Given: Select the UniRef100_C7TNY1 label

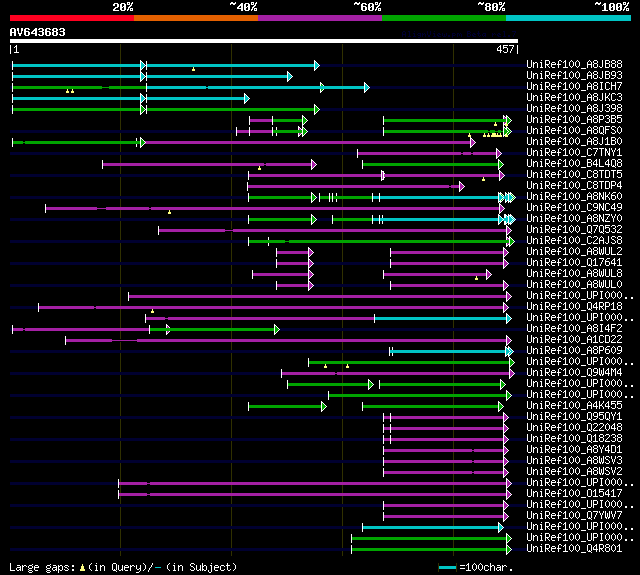Looking at the screenshot, I should [x=574, y=152].
